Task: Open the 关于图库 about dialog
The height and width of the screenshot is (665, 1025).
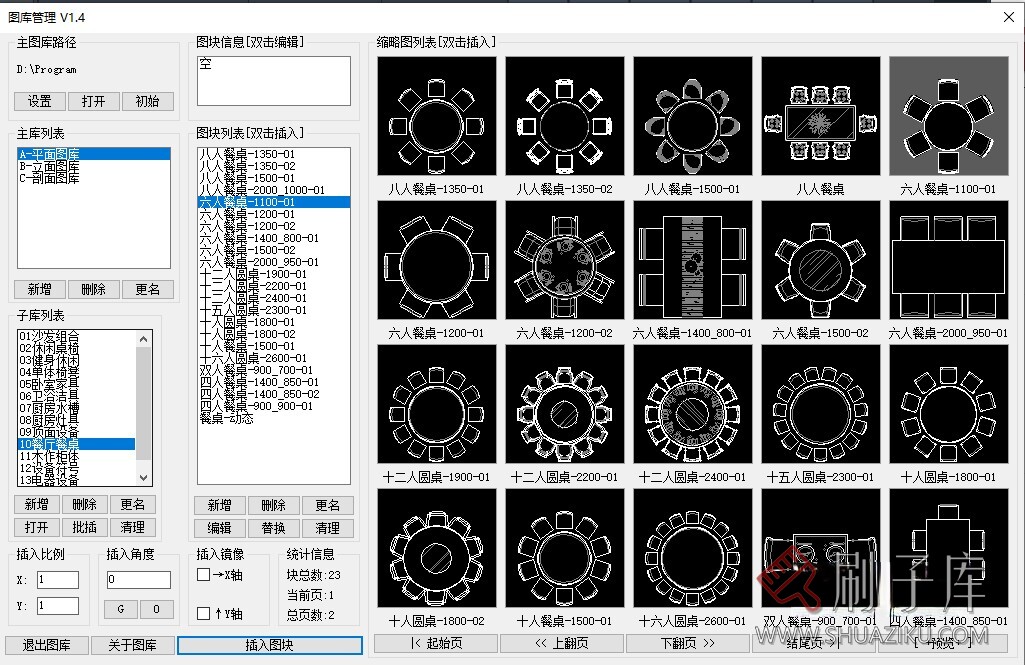Action: tap(132, 646)
